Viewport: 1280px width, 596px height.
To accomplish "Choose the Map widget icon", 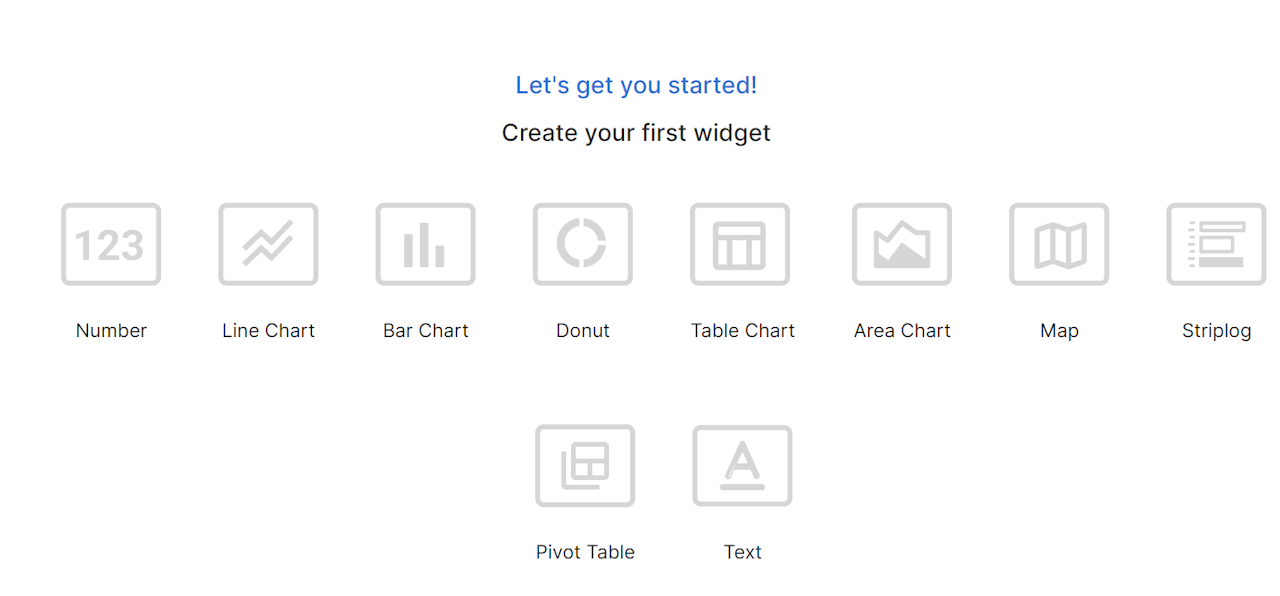I will [x=1059, y=245].
